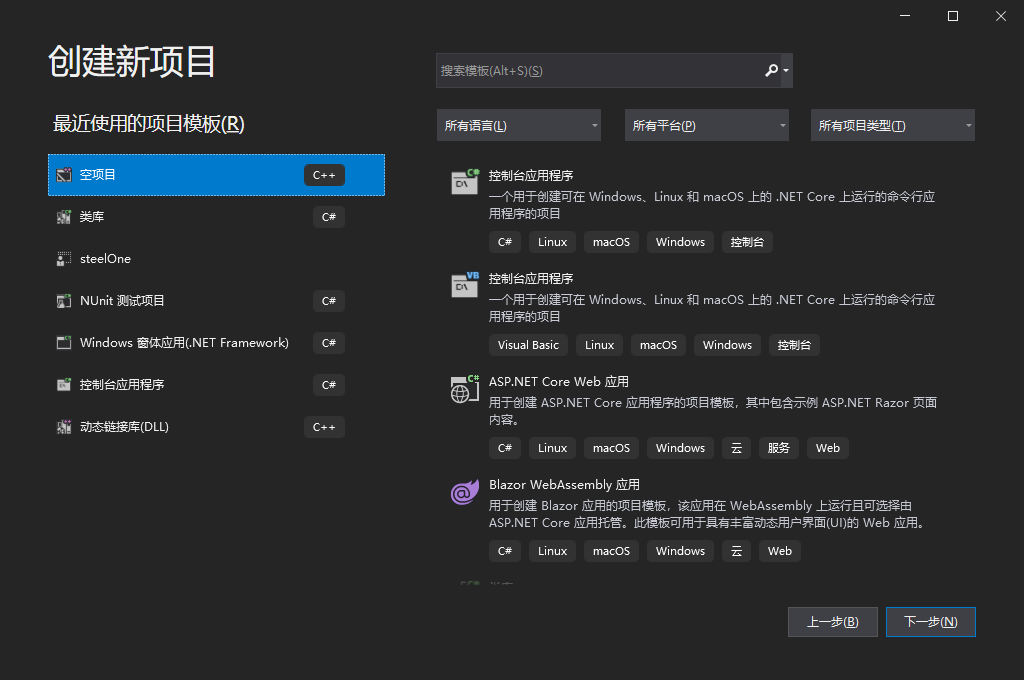Select the C# 控制台应用程序 title in list
The image size is (1024, 680).
(x=531, y=176)
